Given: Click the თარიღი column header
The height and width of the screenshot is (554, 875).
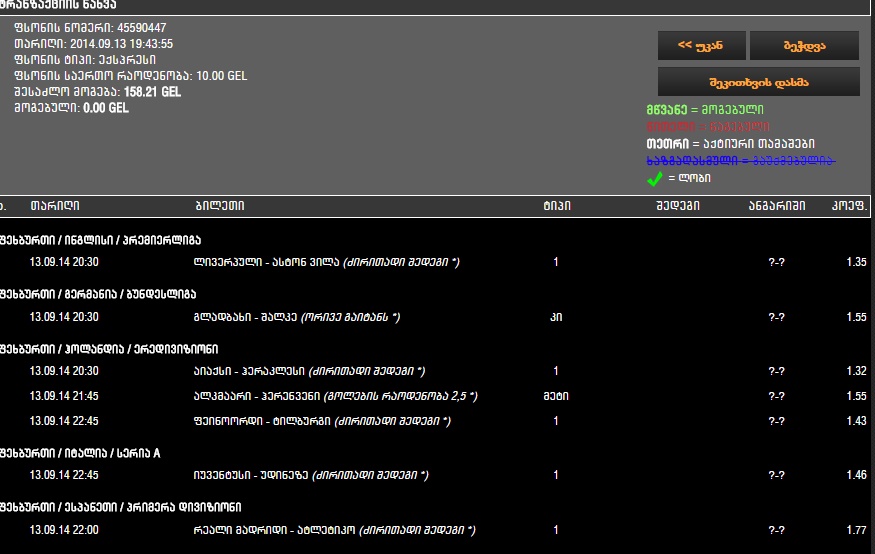Looking at the screenshot, I should tap(55, 206).
